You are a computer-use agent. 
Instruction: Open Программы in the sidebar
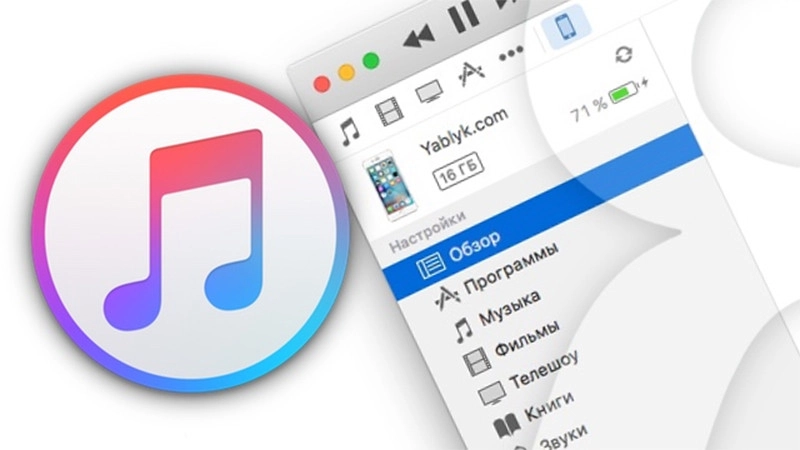pyautogui.click(x=511, y=268)
